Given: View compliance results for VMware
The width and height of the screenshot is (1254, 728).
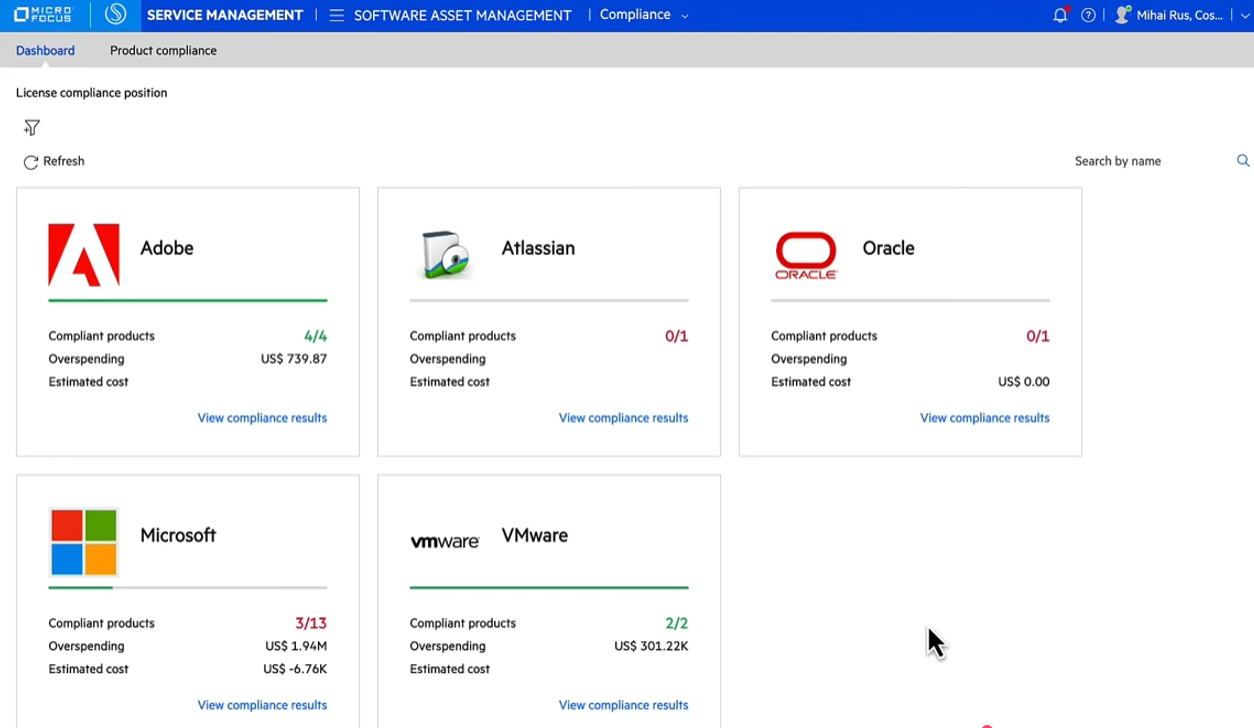Looking at the screenshot, I should pyautogui.click(x=623, y=705).
